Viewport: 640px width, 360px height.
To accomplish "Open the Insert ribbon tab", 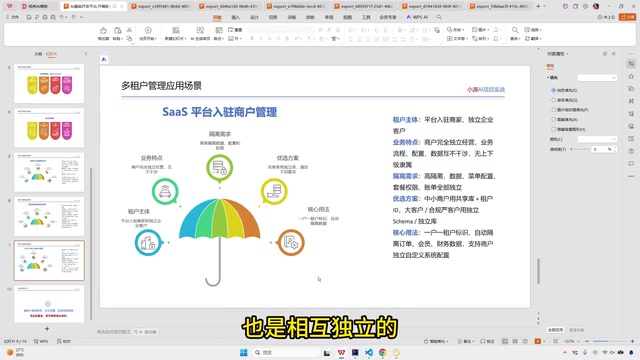I will [236, 17].
